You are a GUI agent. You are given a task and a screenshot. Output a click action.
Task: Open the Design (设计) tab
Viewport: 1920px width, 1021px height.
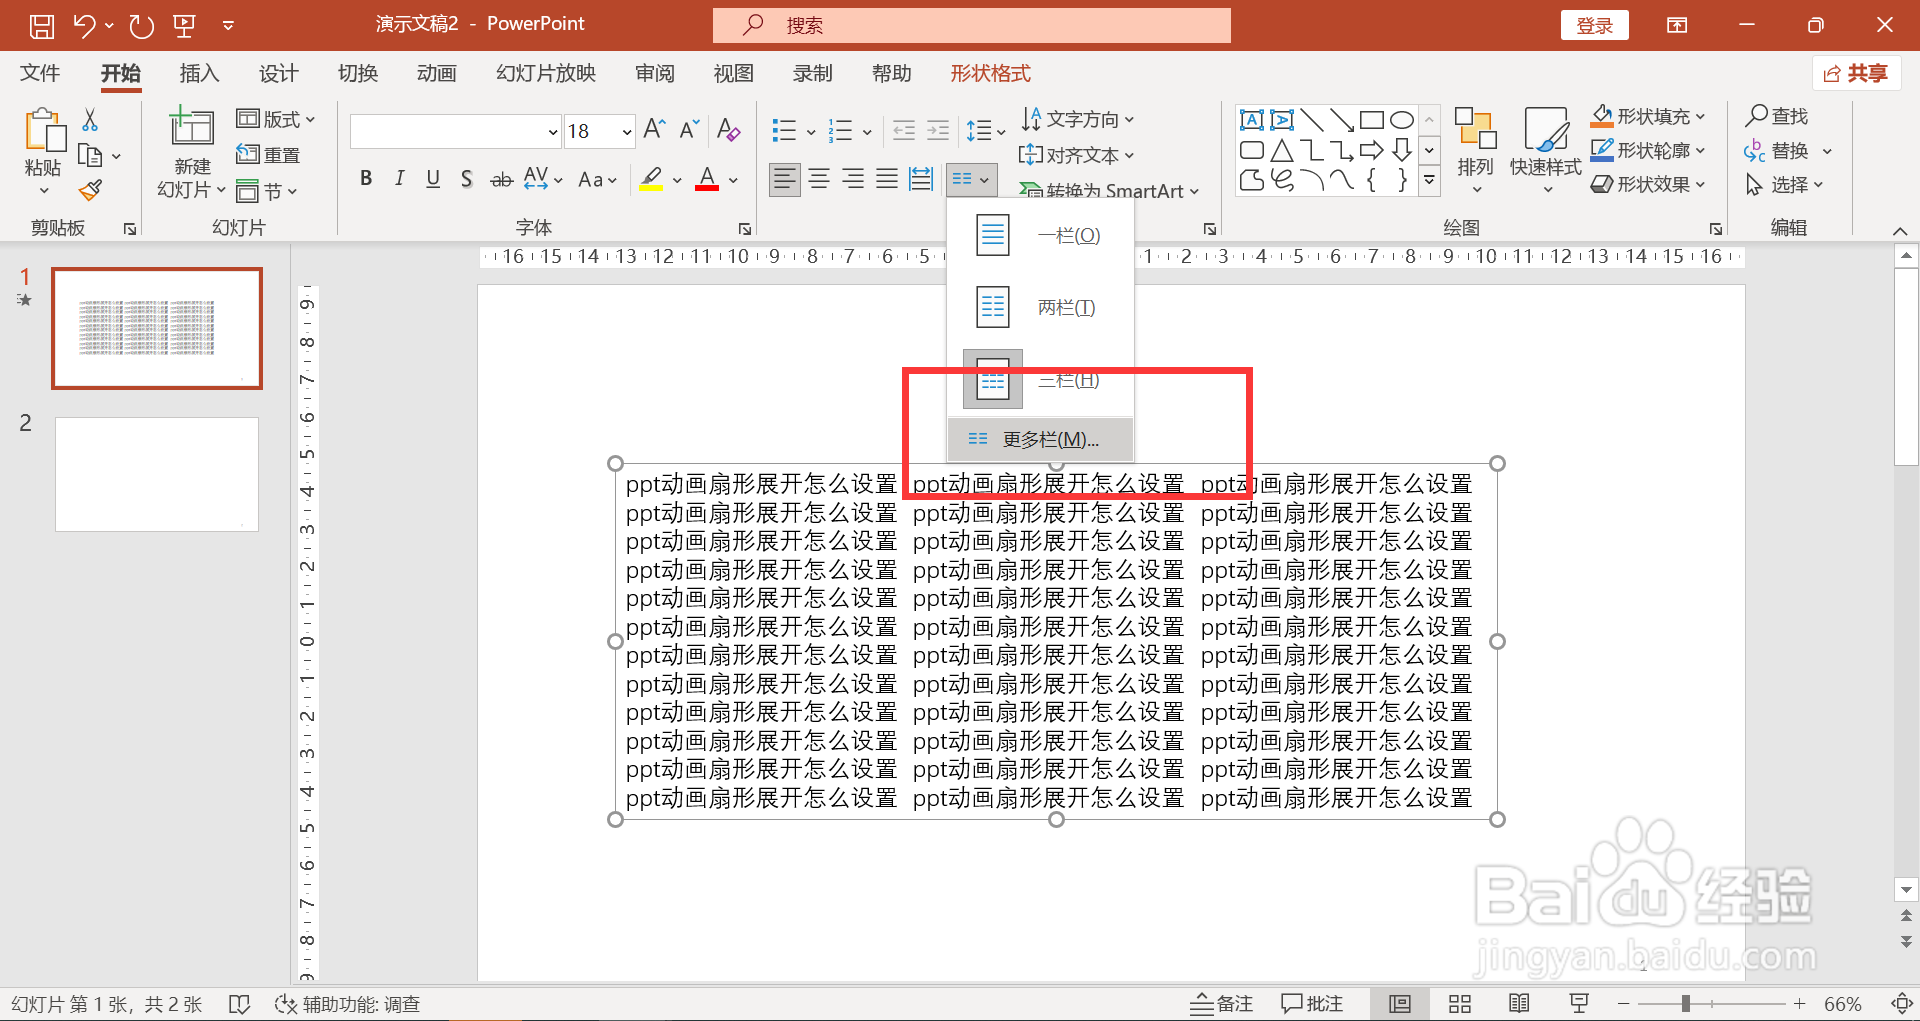coord(278,73)
